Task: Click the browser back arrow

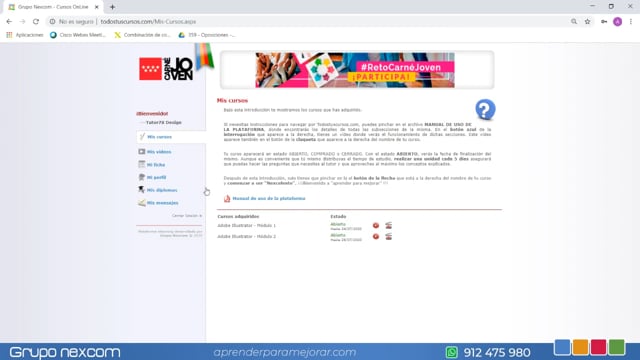Action: click(x=9, y=22)
